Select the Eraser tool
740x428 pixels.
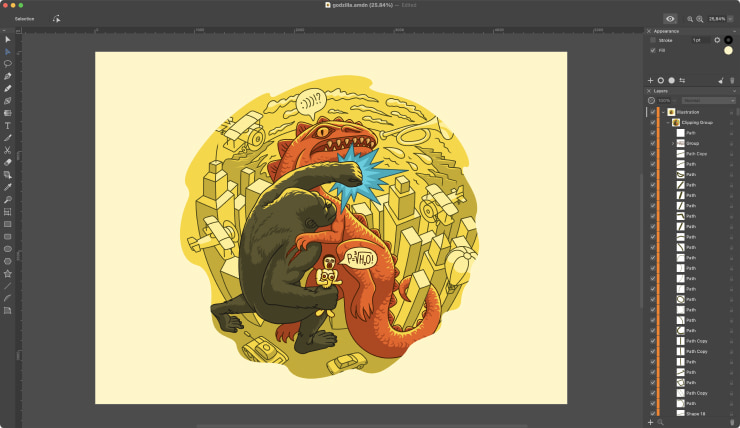tap(8, 162)
